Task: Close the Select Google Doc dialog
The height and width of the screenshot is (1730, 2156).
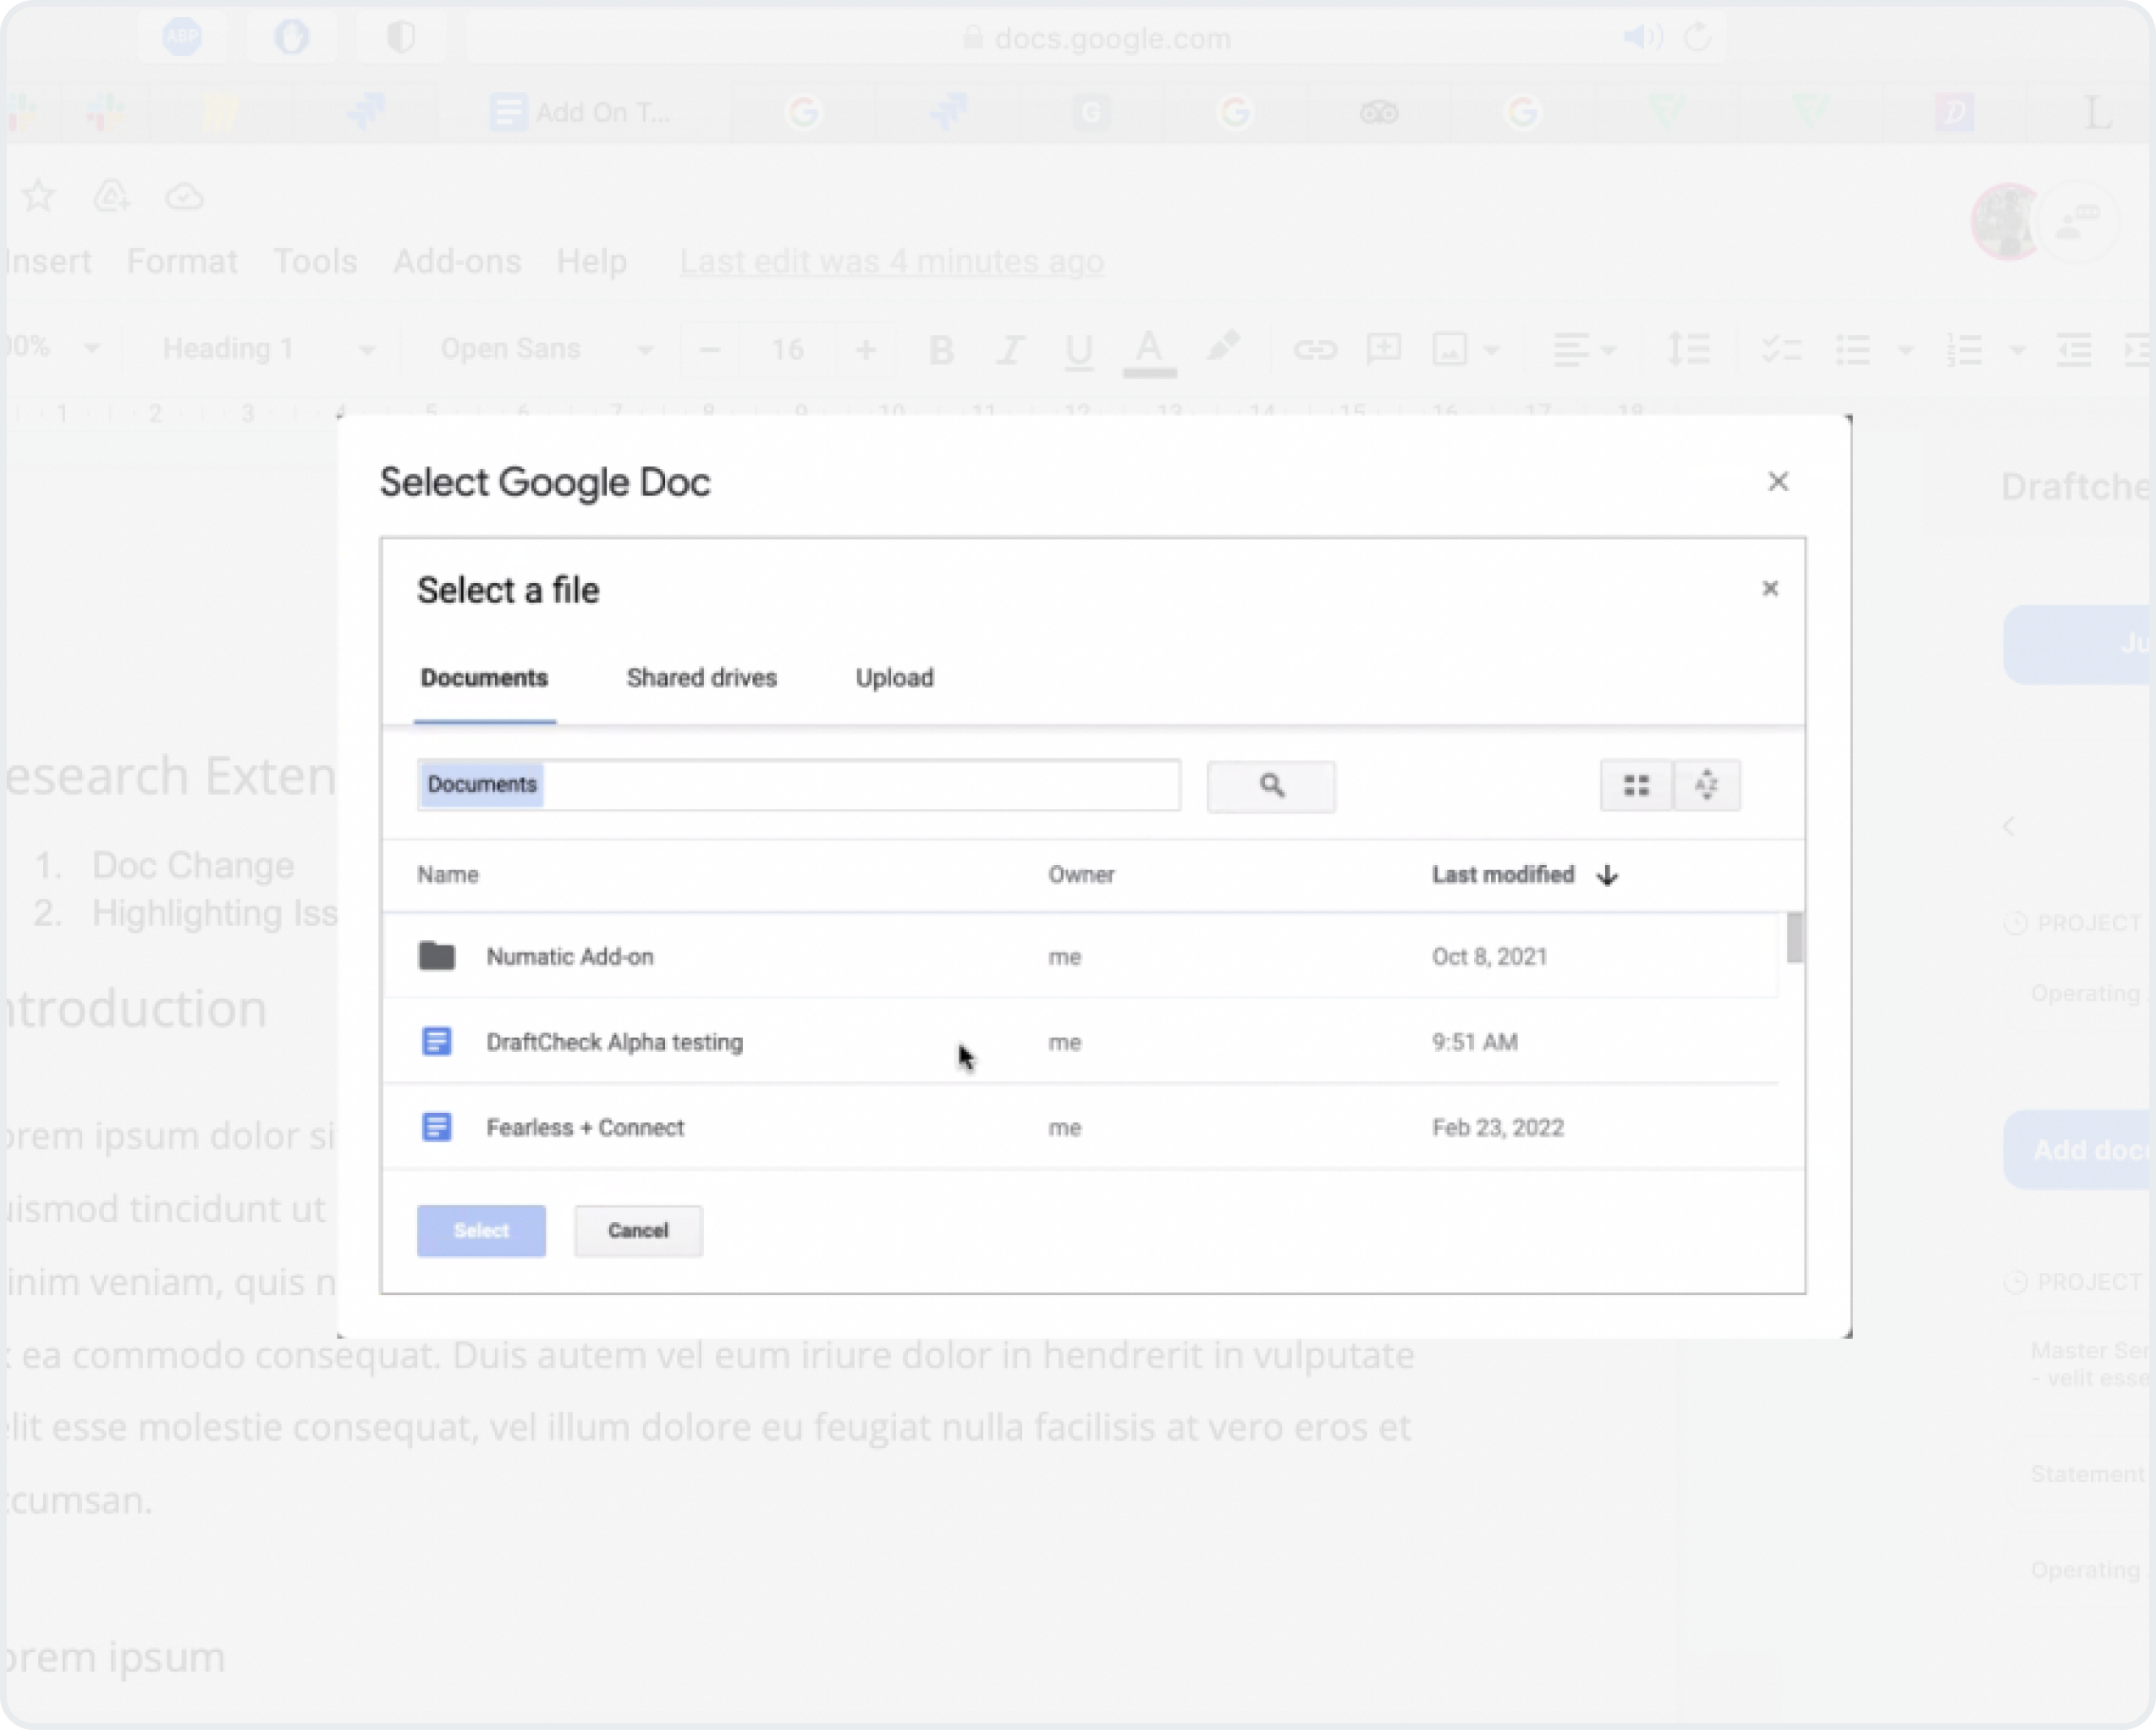Action: [x=1777, y=482]
